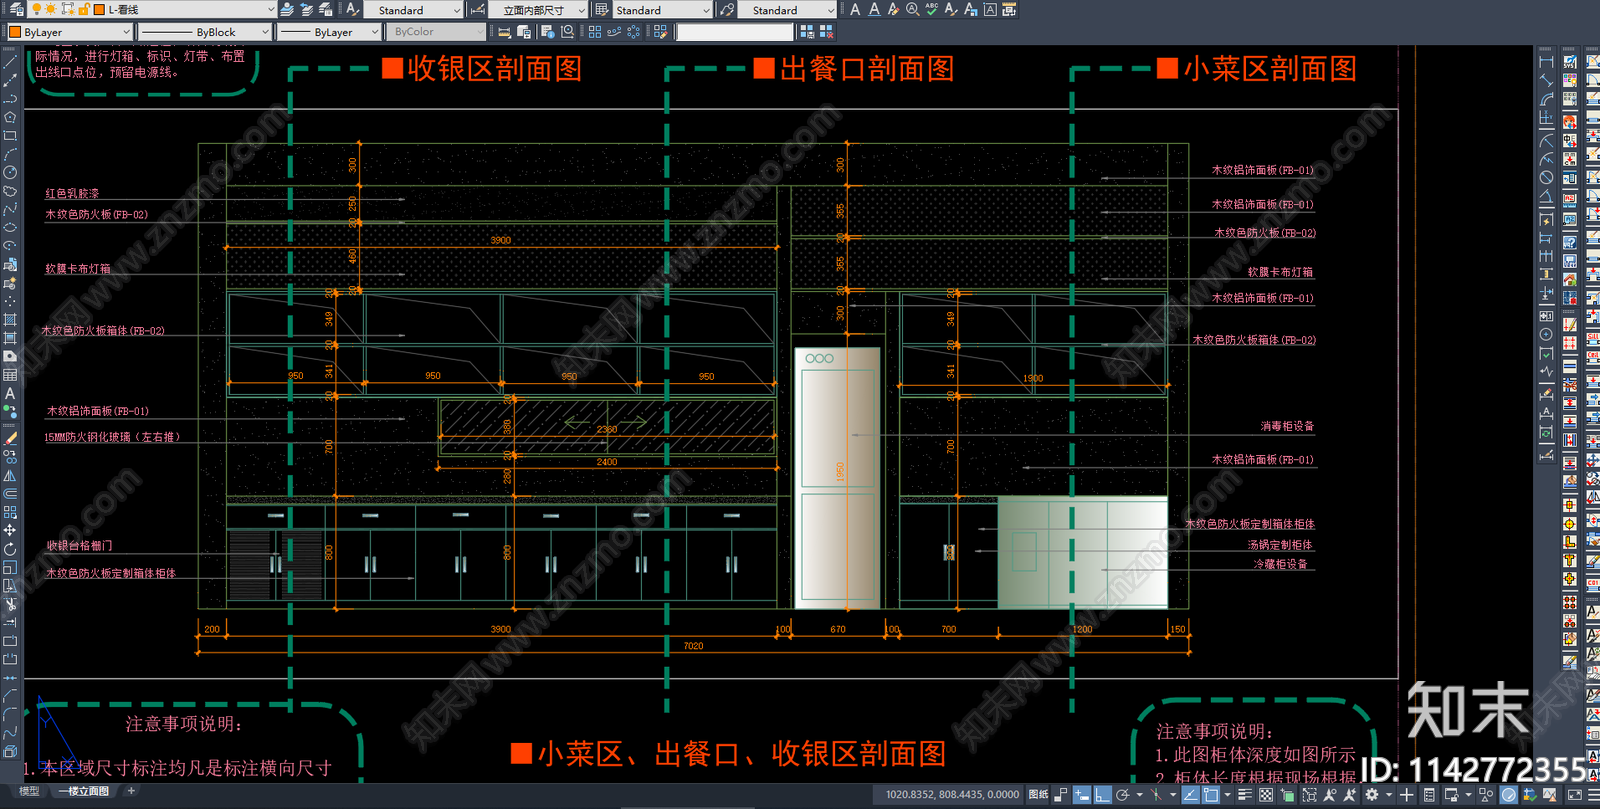Select the Hatch tool
Viewport: 1600px width, 809px height.
pyautogui.click(x=10, y=320)
